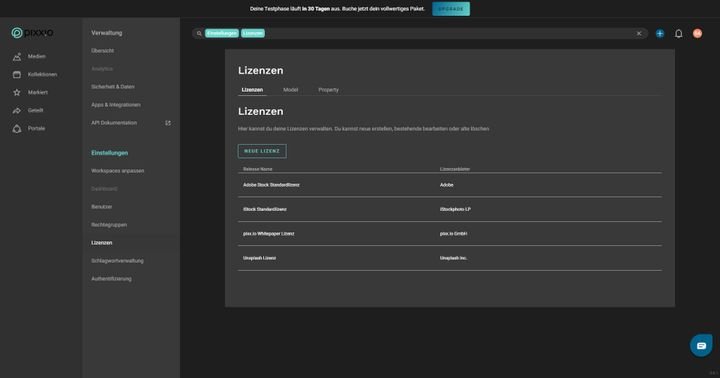Click the external link icon beside API Dokumentation
This screenshot has height=378, width=720.
tap(168, 123)
